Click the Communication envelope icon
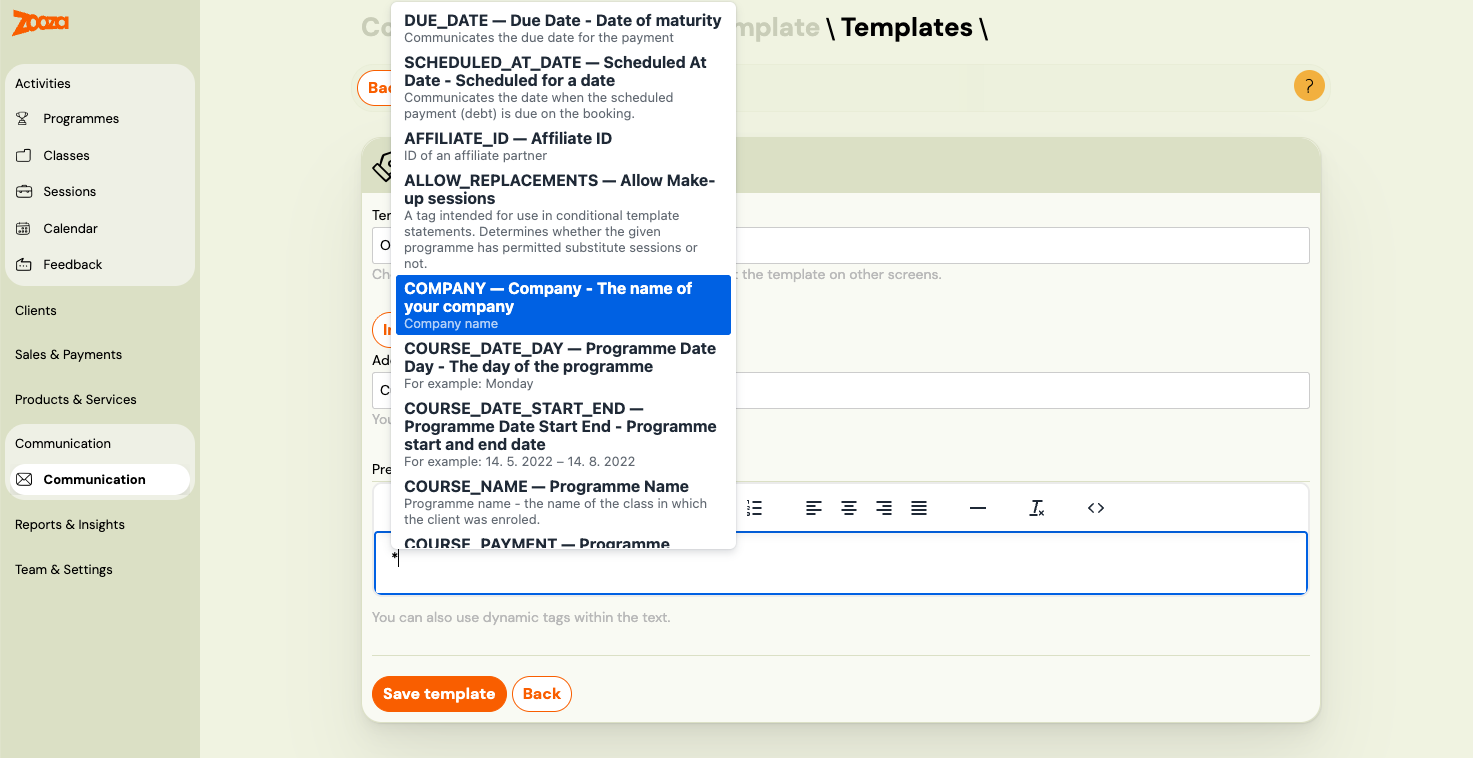This screenshot has width=1473, height=758. (24, 479)
